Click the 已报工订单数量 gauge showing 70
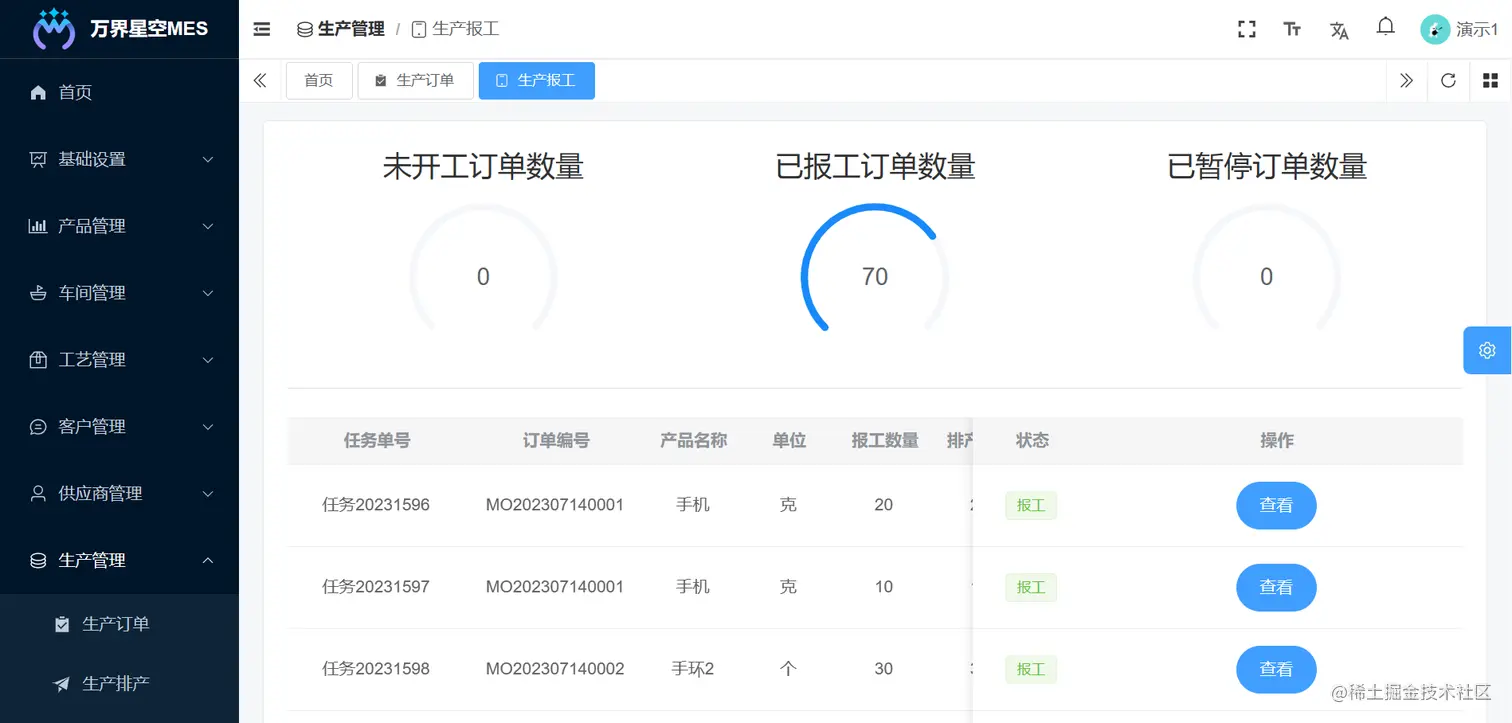 874,275
